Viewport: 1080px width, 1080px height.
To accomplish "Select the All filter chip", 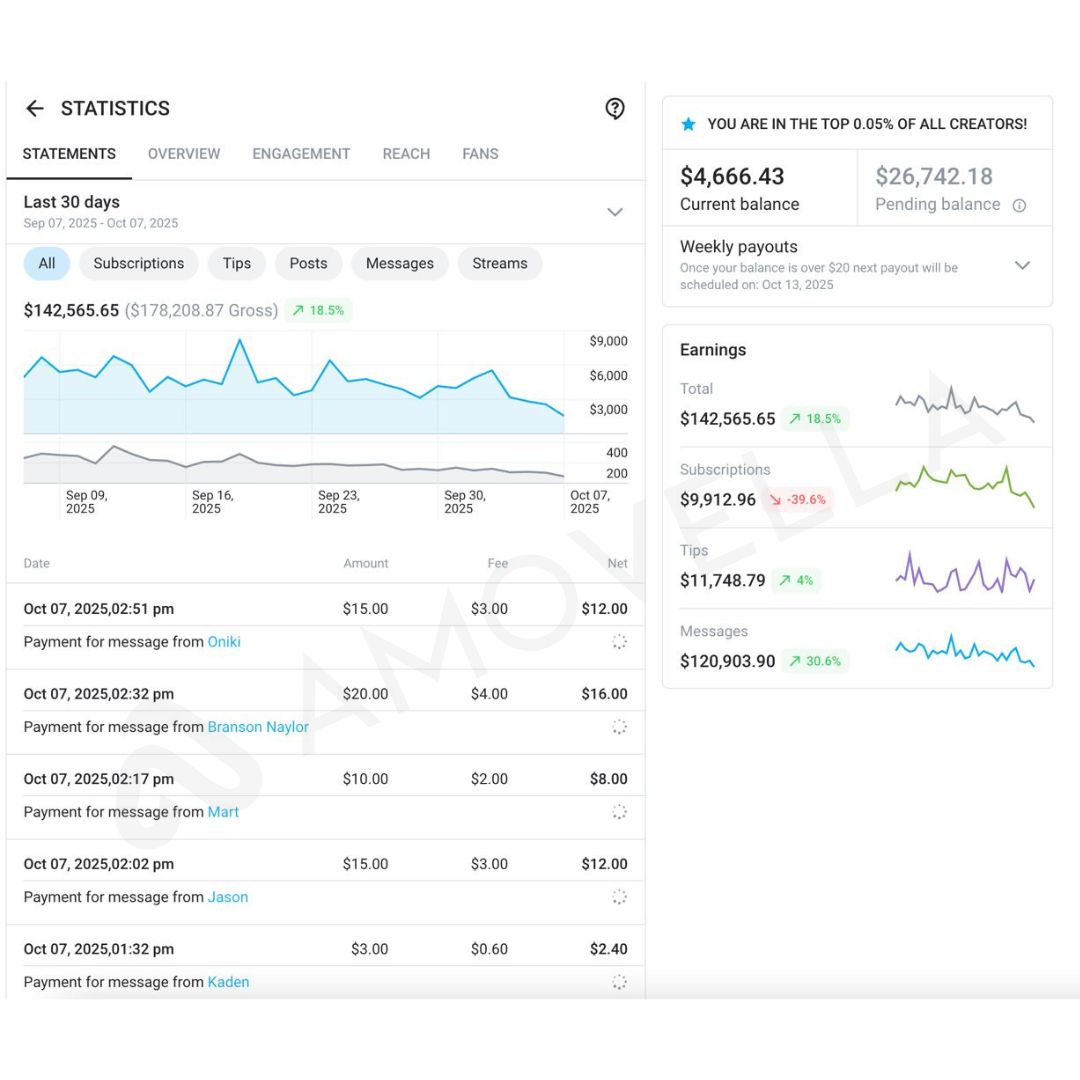I will tap(47, 264).
